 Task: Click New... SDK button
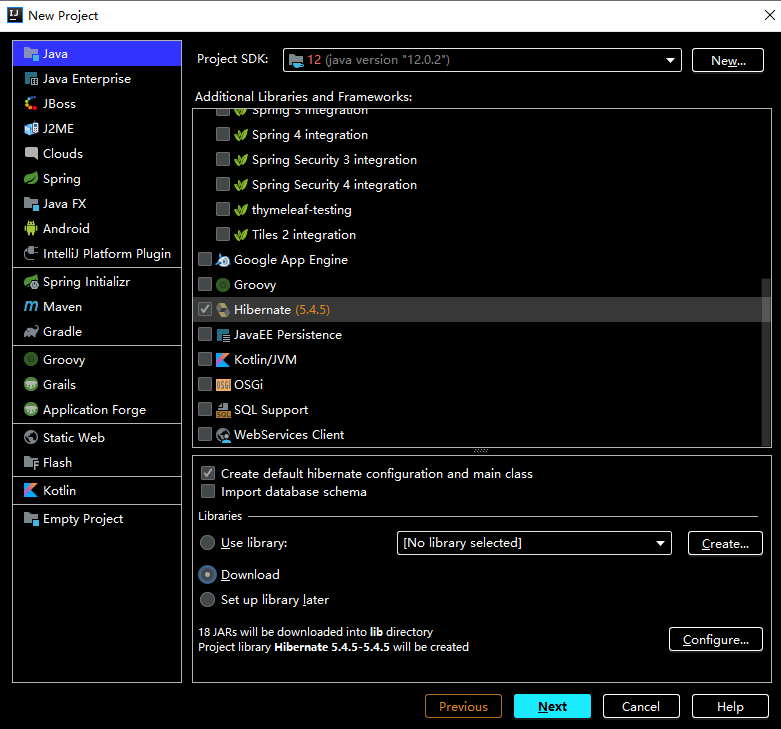728,60
